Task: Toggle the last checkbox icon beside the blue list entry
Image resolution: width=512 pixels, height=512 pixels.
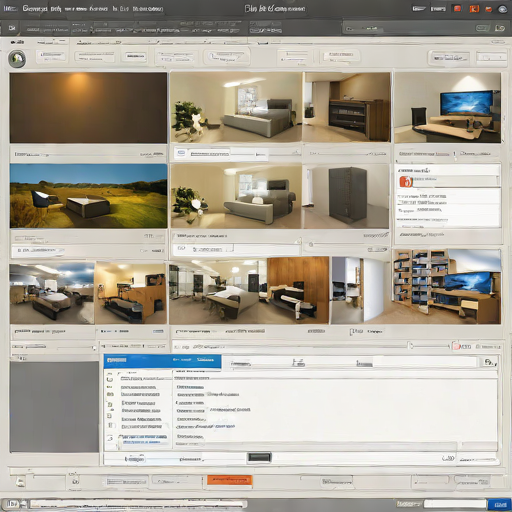Action: 111,438
